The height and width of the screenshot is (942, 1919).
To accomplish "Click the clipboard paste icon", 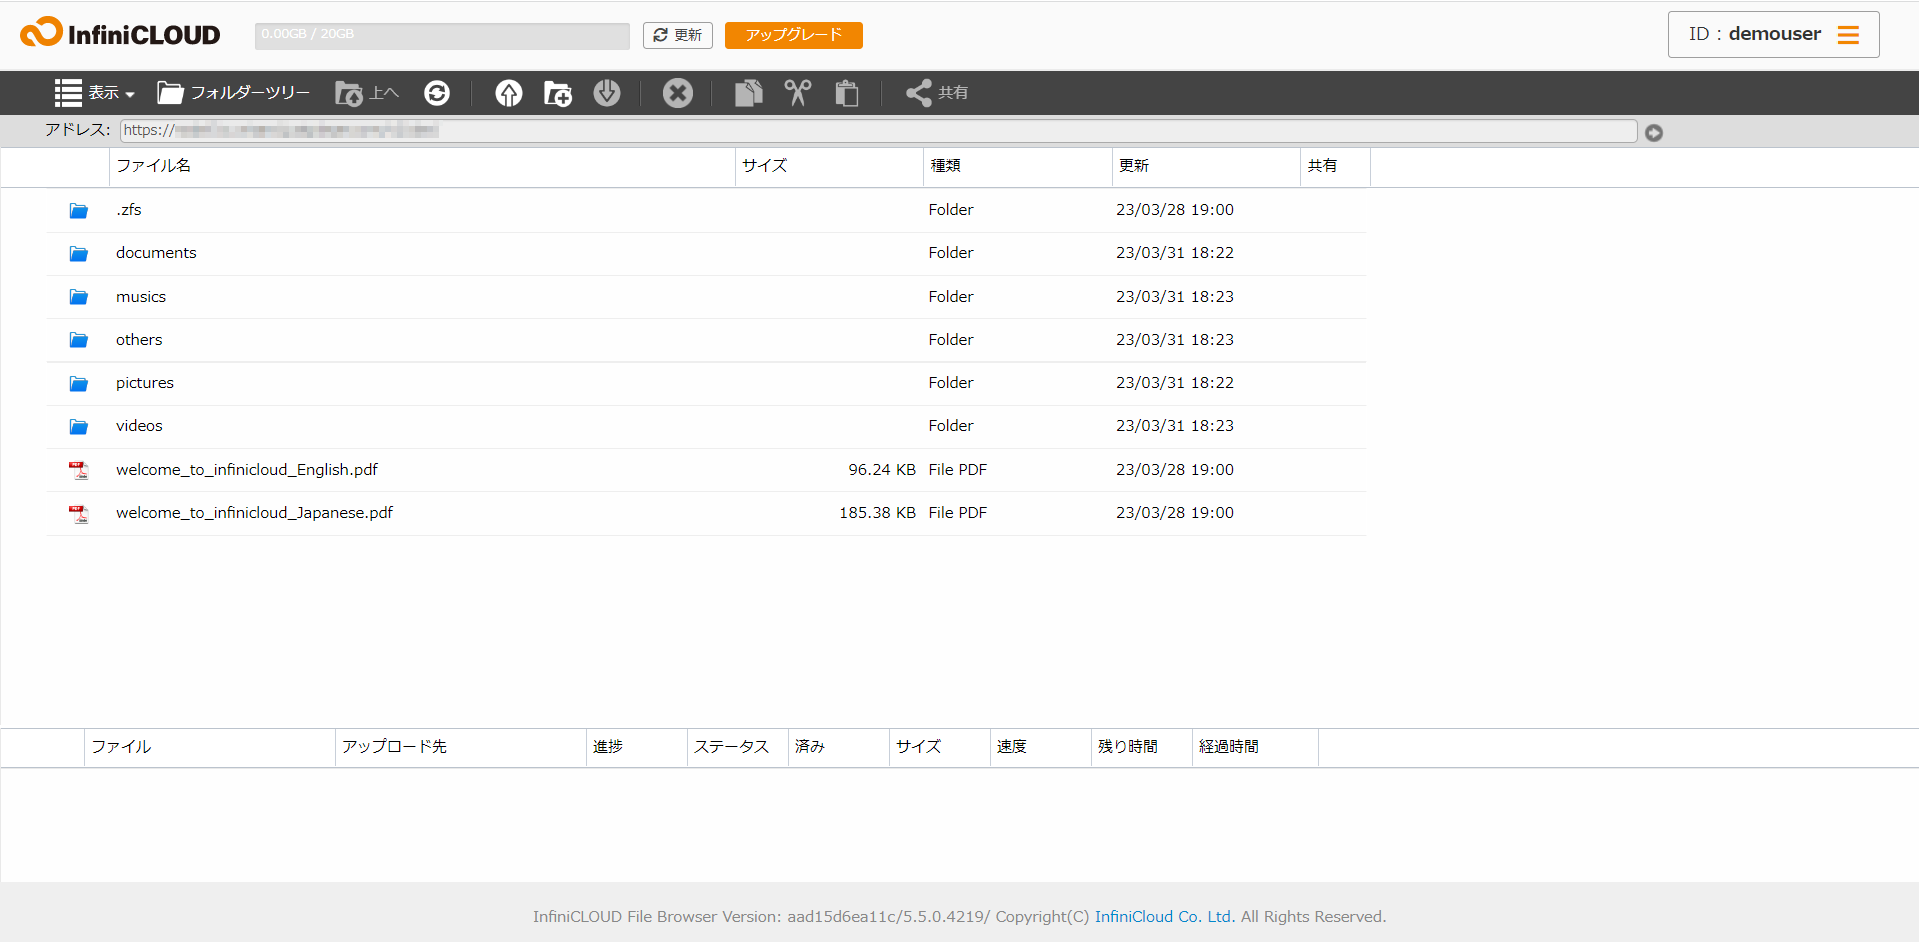I will (847, 93).
